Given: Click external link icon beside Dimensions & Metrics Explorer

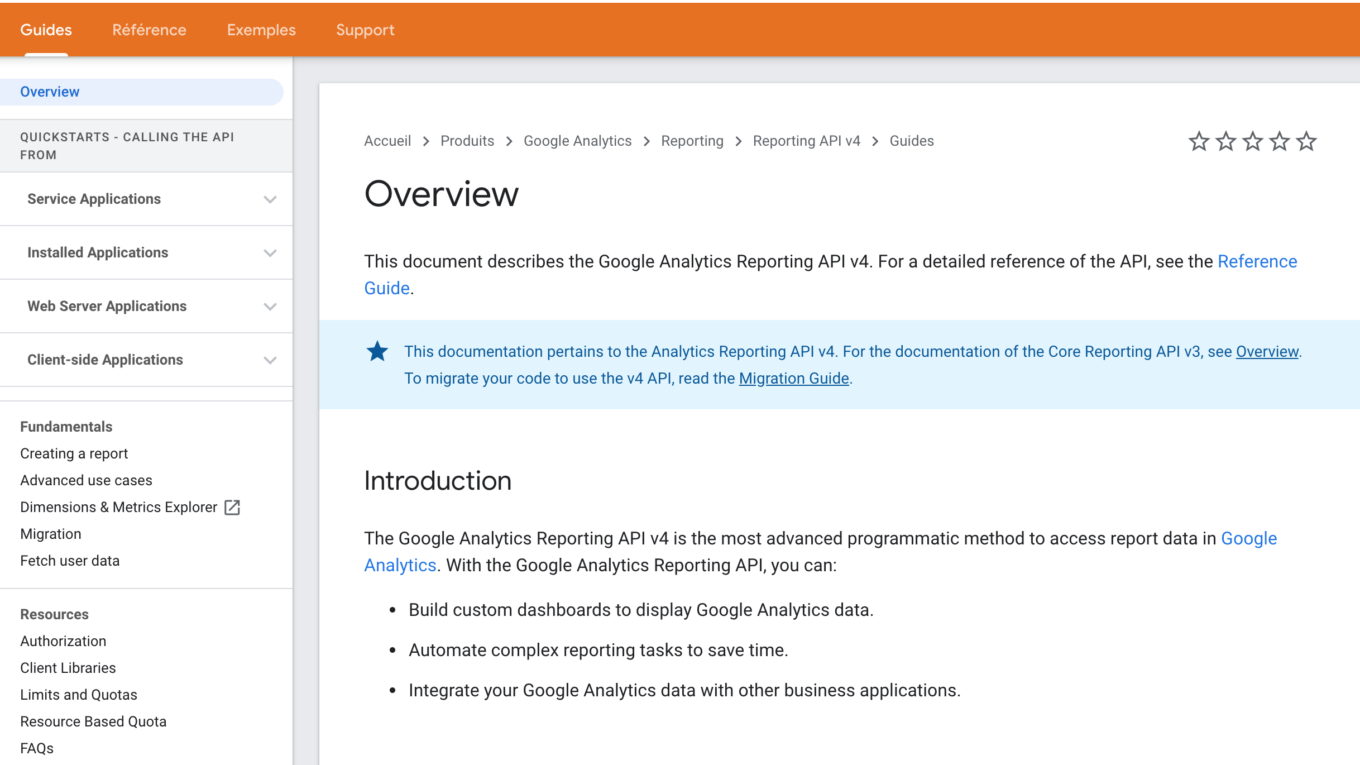Looking at the screenshot, I should point(232,507).
